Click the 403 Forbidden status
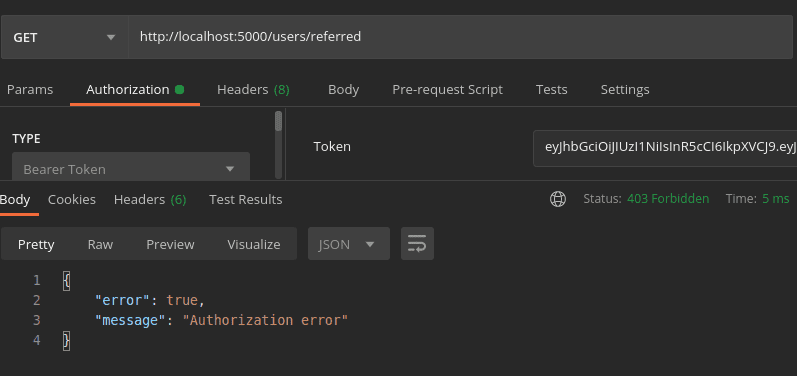 [668, 199]
